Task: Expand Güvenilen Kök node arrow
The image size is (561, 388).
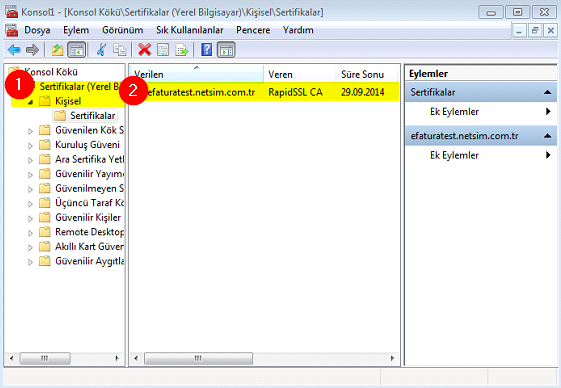Action: [x=30, y=131]
